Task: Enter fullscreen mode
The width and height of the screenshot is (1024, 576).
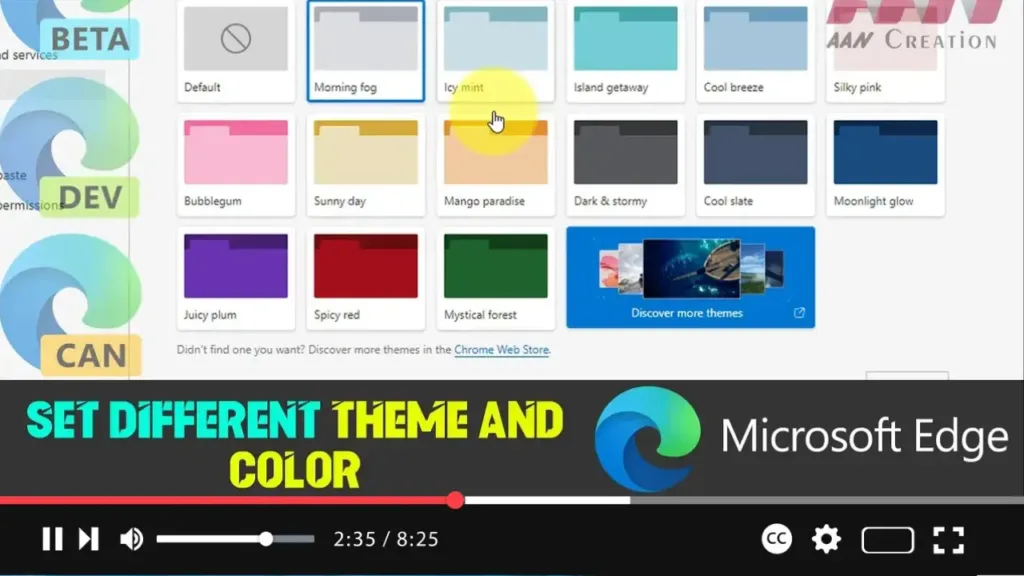Action: pos(948,540)
